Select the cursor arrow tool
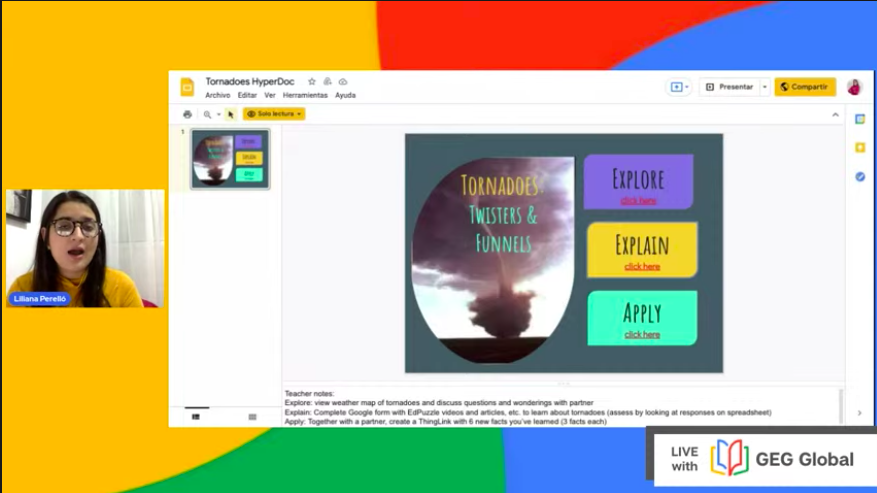This screenshot has height=493, width=877. point(230,114)
